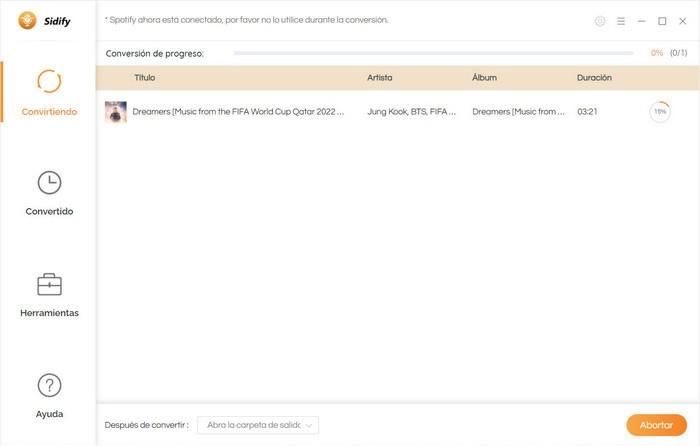Click the Herramientas briefcase icon
Screen dimensions: 700x446
click(x=49, y=284)
